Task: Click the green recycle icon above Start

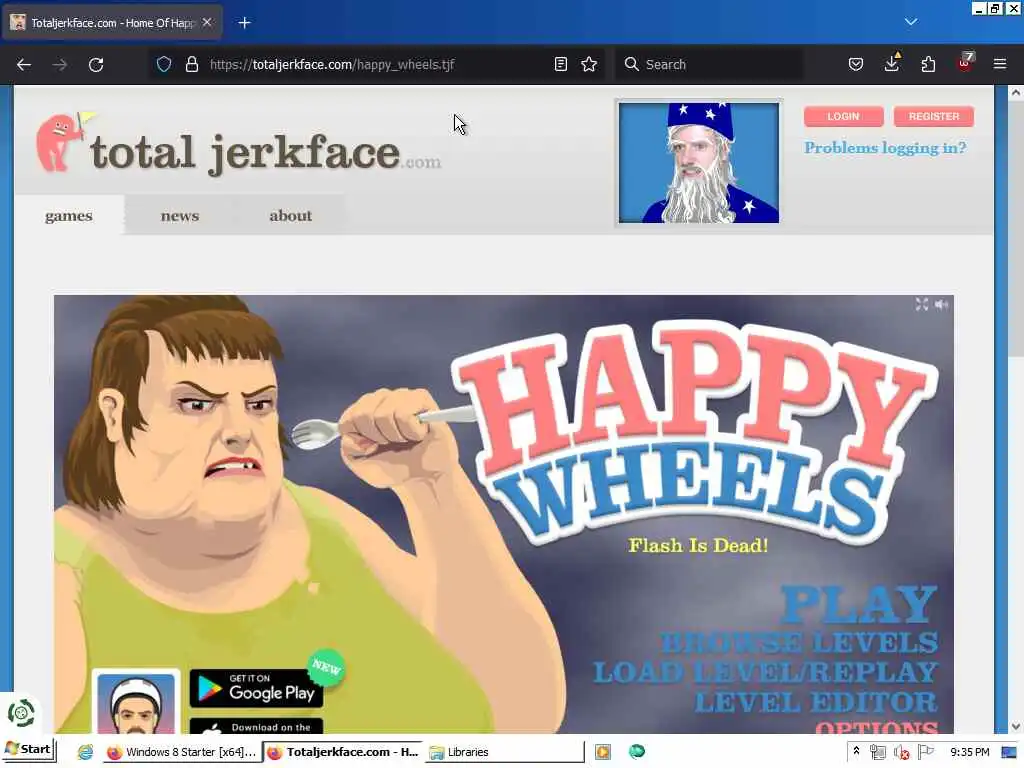Action: coord(21,712)
